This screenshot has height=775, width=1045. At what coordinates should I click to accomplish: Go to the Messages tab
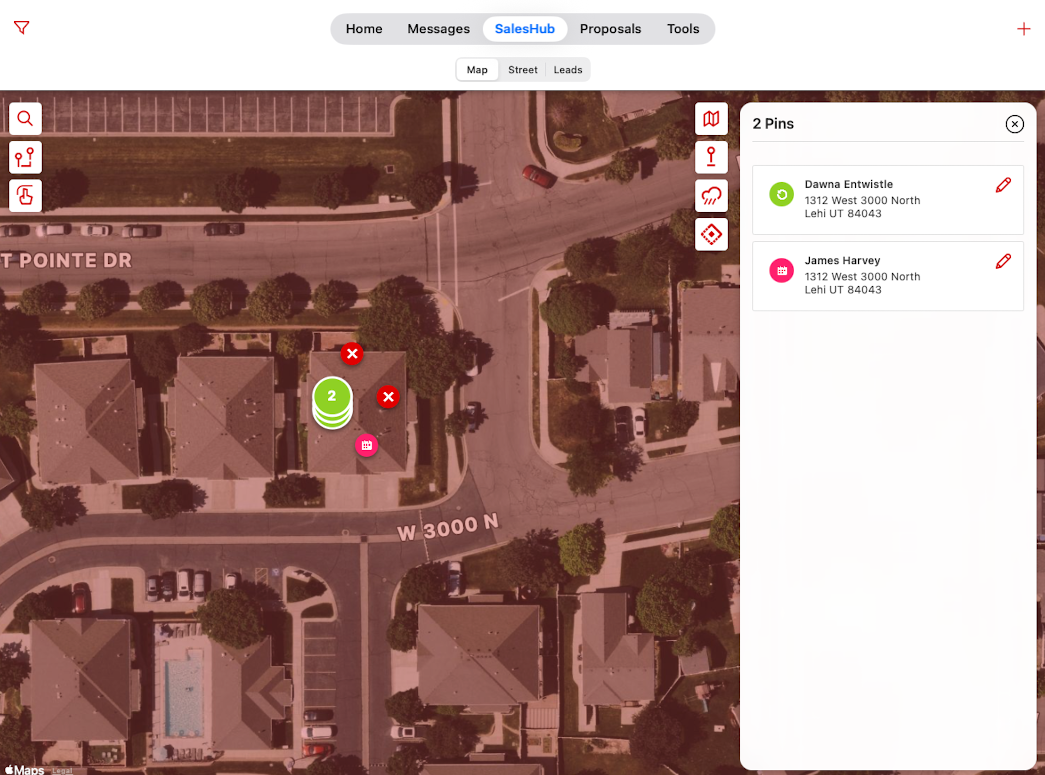click(438, 29)
